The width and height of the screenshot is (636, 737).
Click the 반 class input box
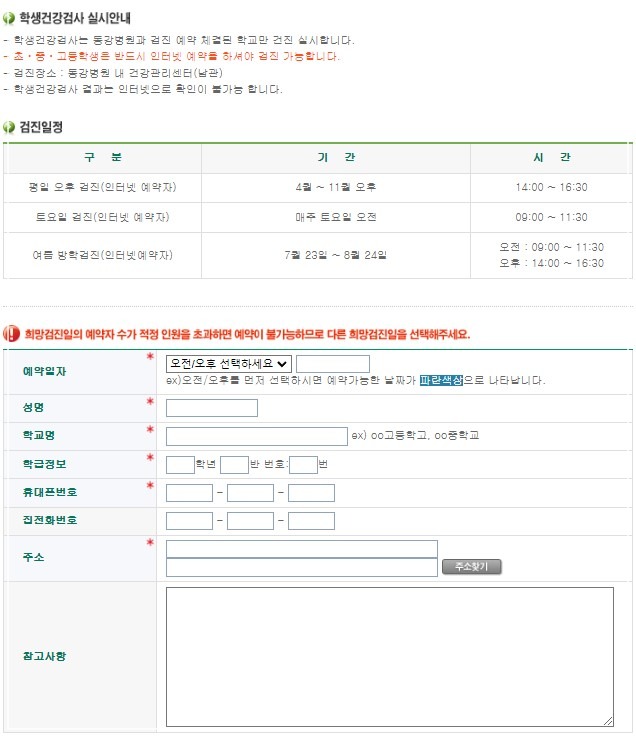tap(234, 464)
